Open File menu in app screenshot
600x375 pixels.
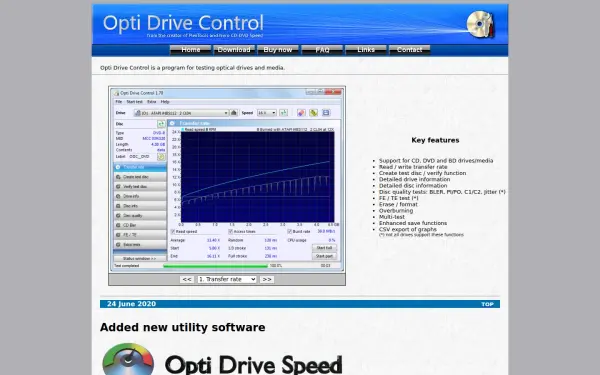(x=119, y=102)
